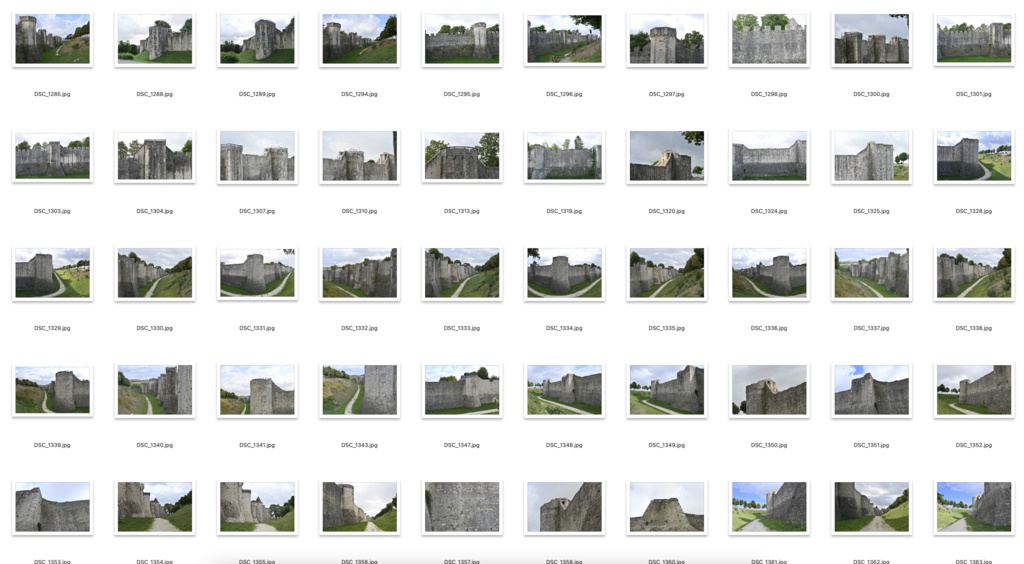The height and width of the screenshot is (564, 1024).
Task: Click the DSC_1363.jpg thumbnail
Action: [x=974, y=507]
